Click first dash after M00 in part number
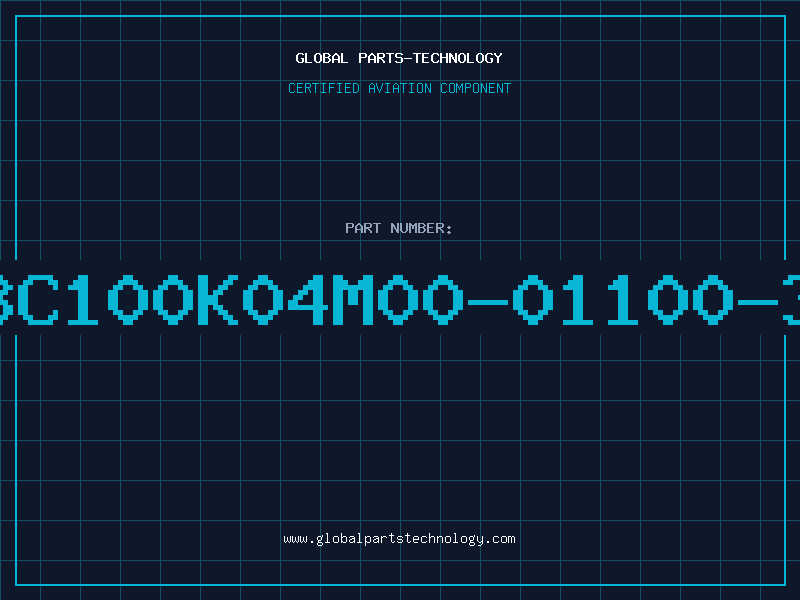This screenshot has width=800, height=600. pos(488,302)
